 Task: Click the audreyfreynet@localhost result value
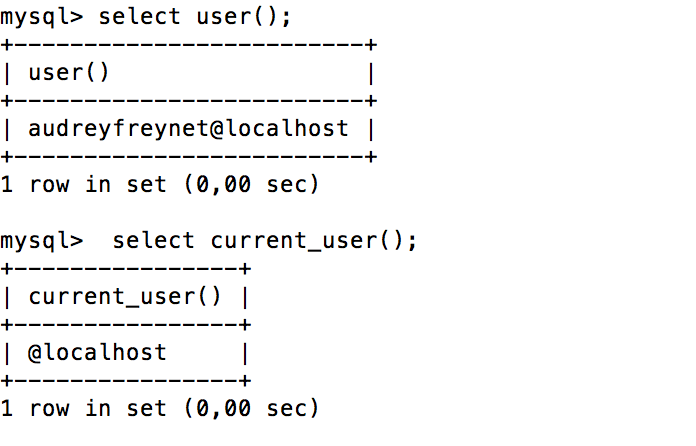(188, 128)
